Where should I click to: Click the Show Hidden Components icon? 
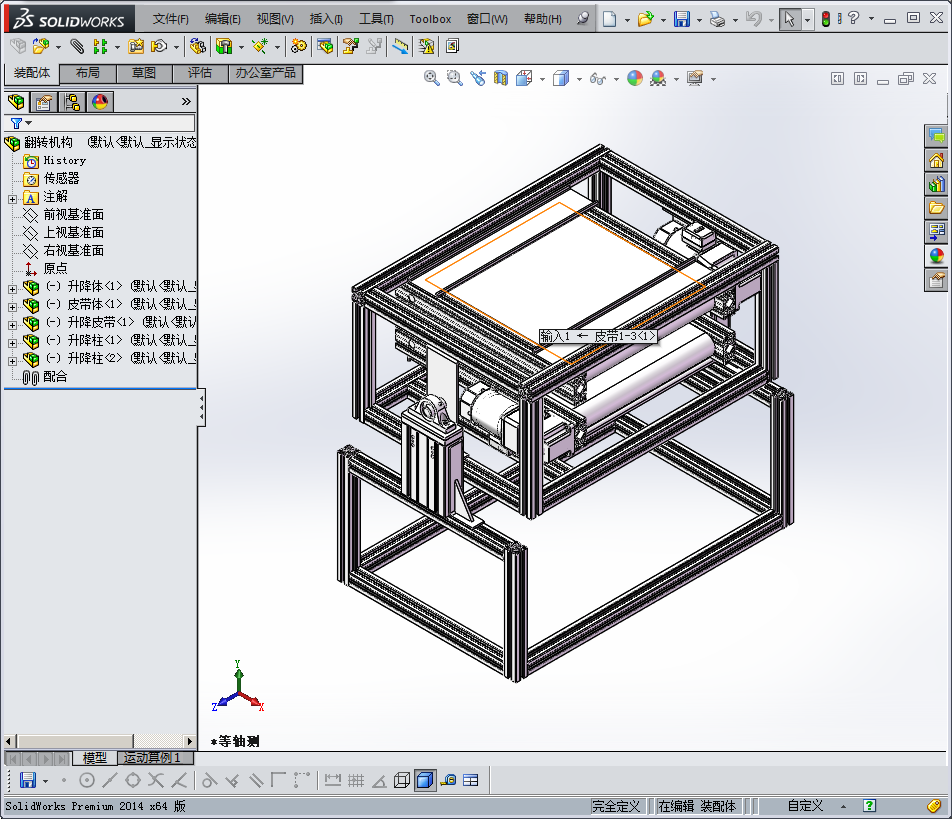click(197, 46)
